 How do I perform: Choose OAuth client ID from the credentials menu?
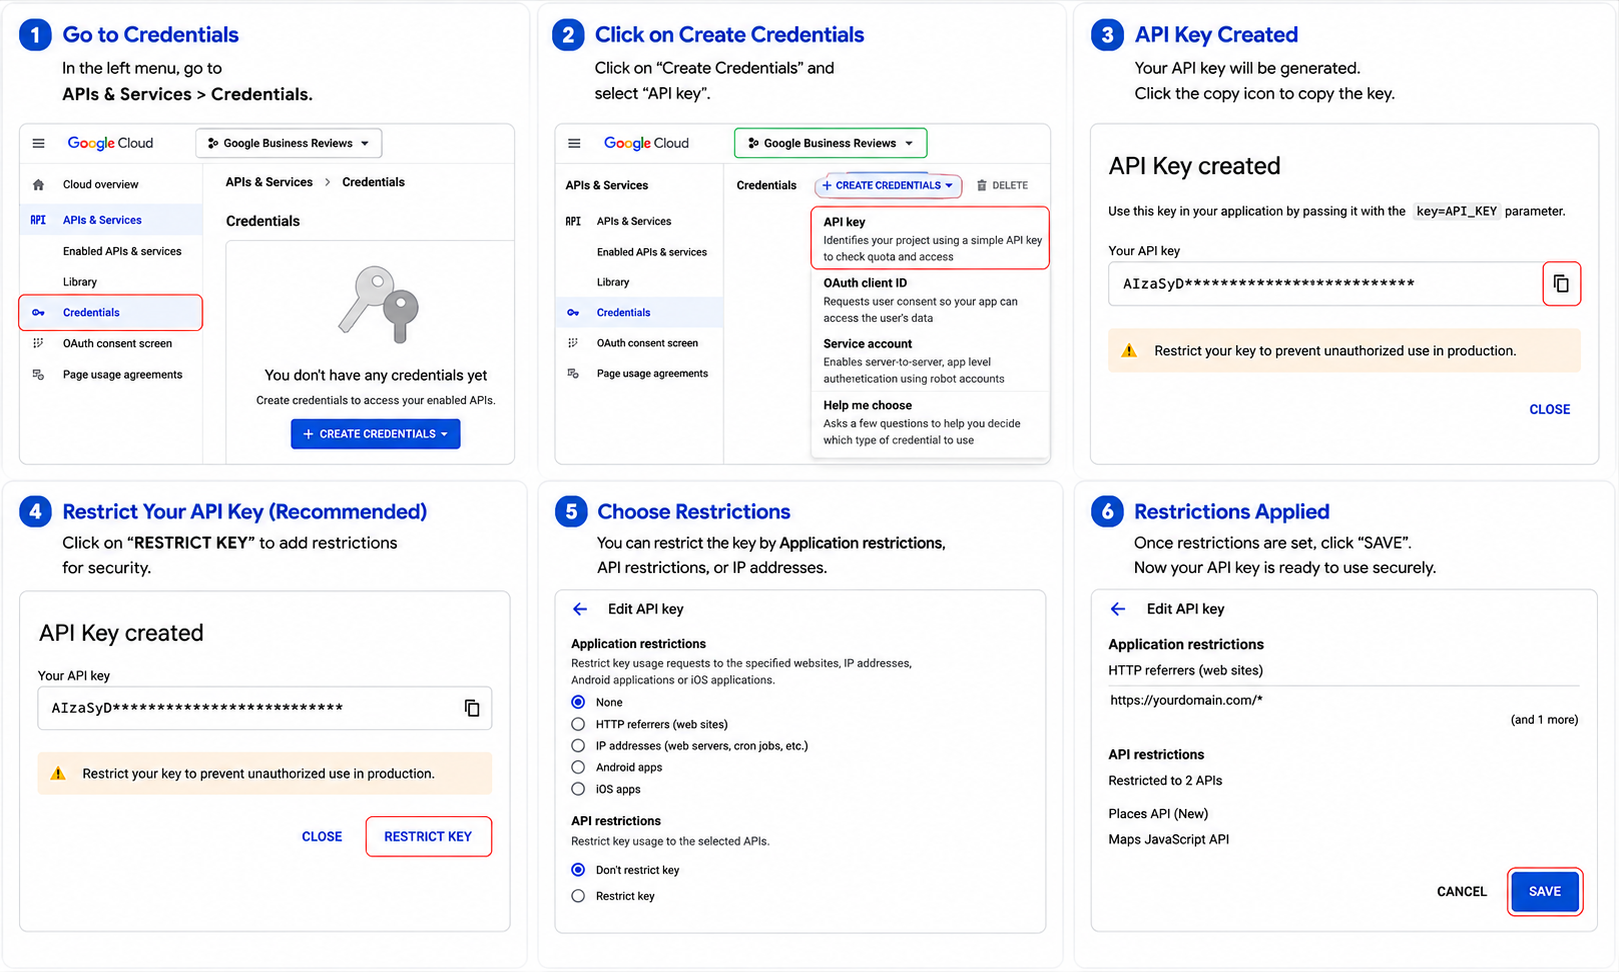(930, 300)
